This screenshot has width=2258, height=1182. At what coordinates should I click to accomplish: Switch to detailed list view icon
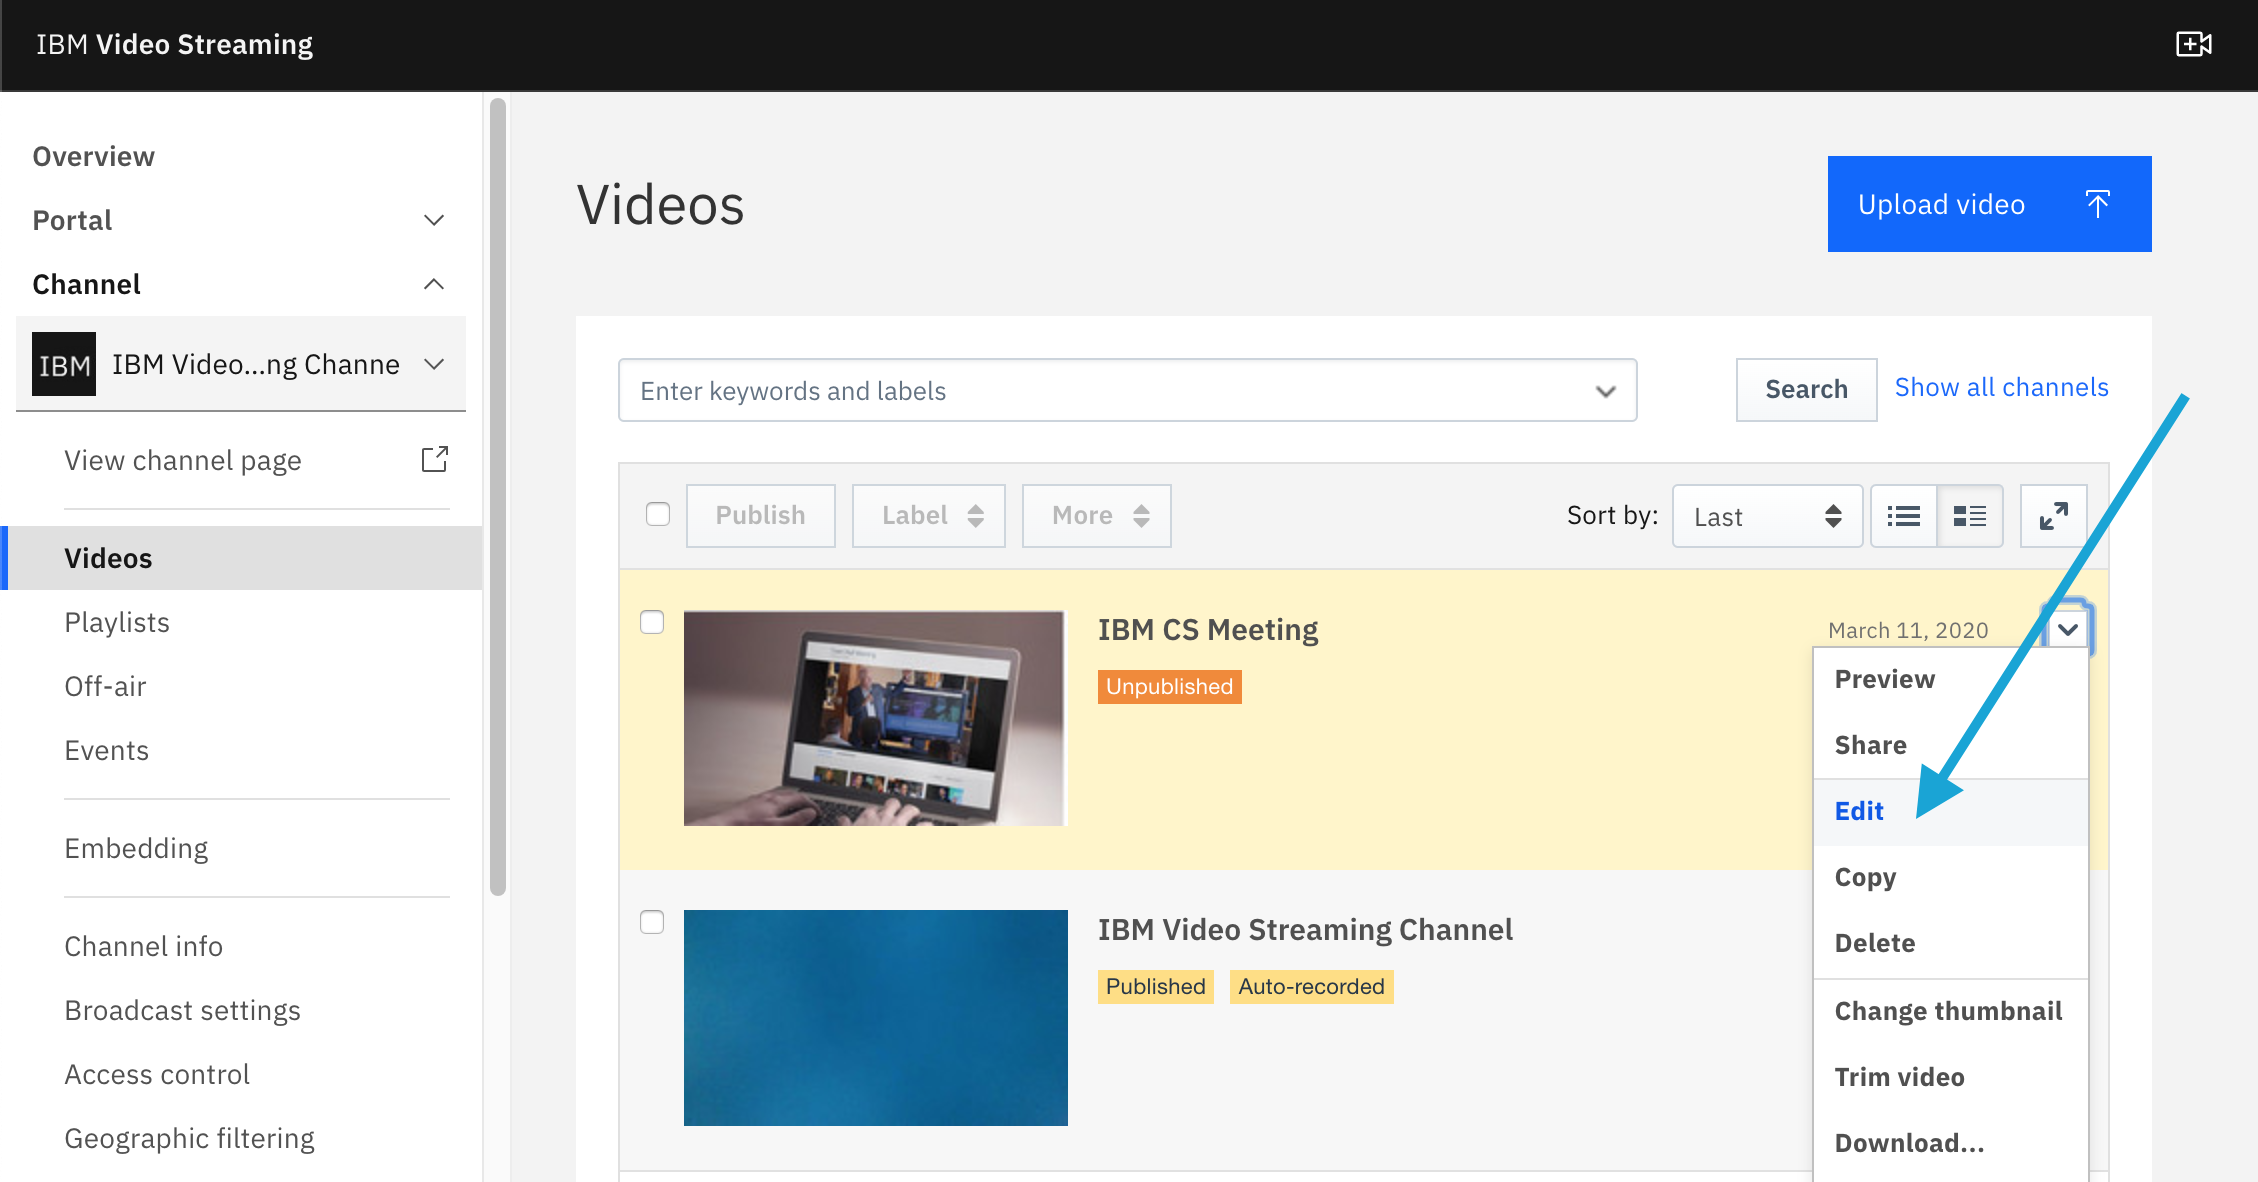tap(1970, 516)
